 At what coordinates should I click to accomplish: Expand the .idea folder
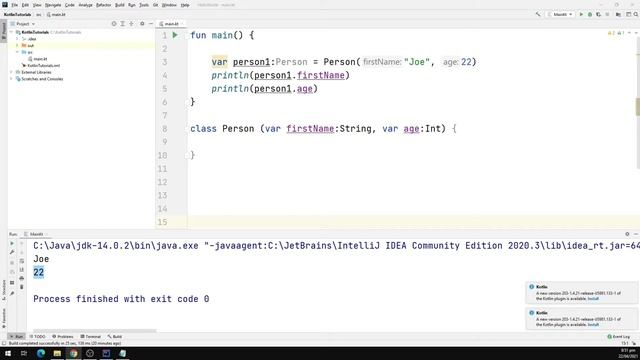(17, 39)
